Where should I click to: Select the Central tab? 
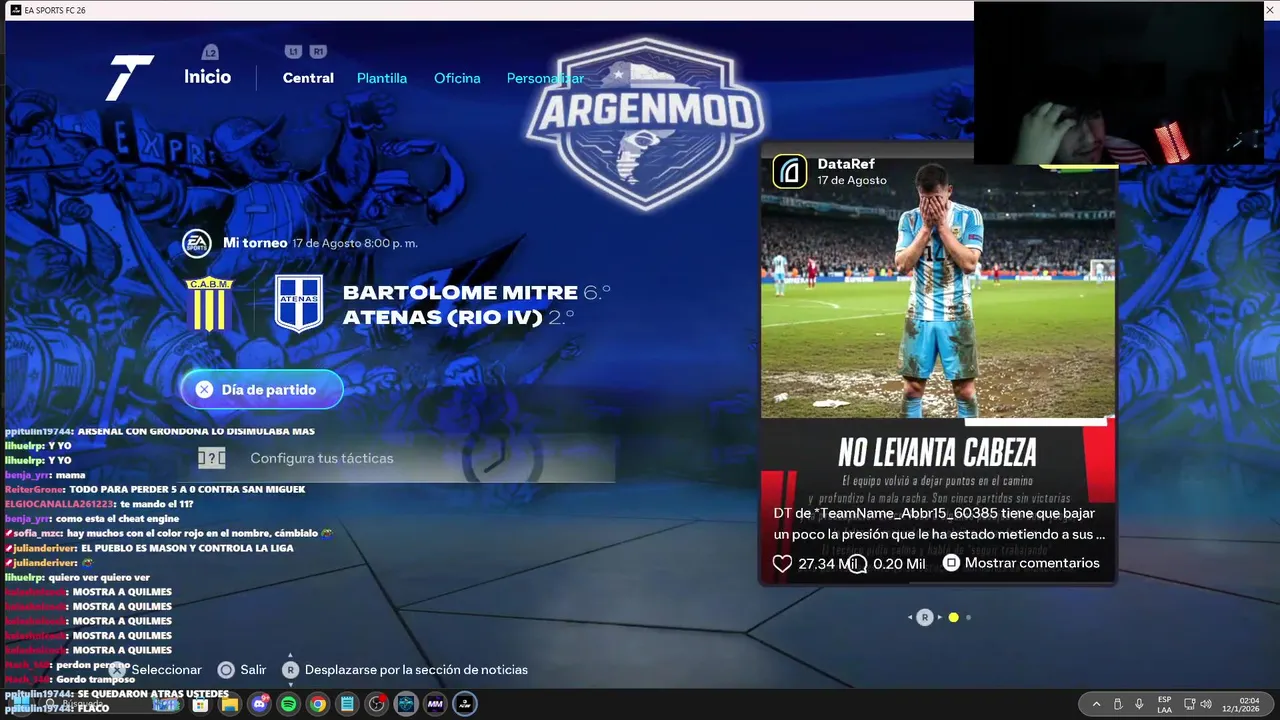(308, 78)
